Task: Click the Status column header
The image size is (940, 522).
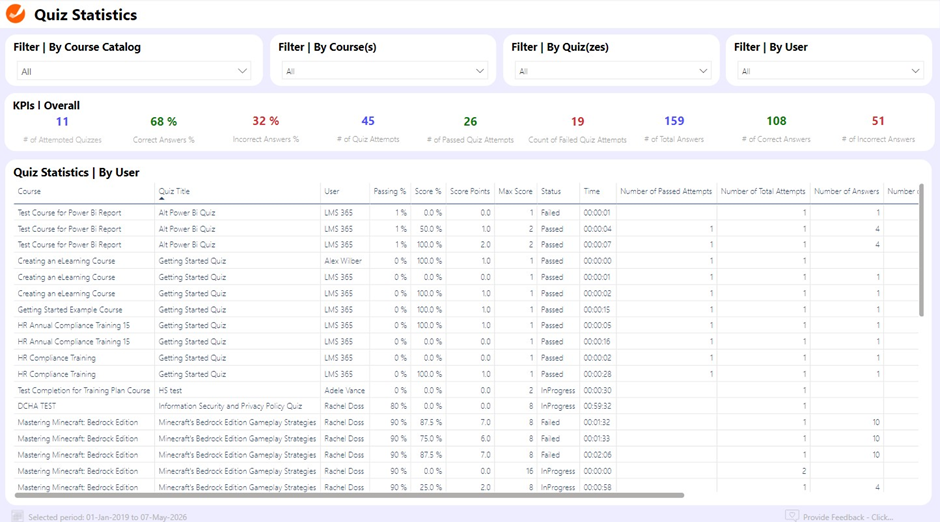Action: pyautogui.click(x=551, y=191)
